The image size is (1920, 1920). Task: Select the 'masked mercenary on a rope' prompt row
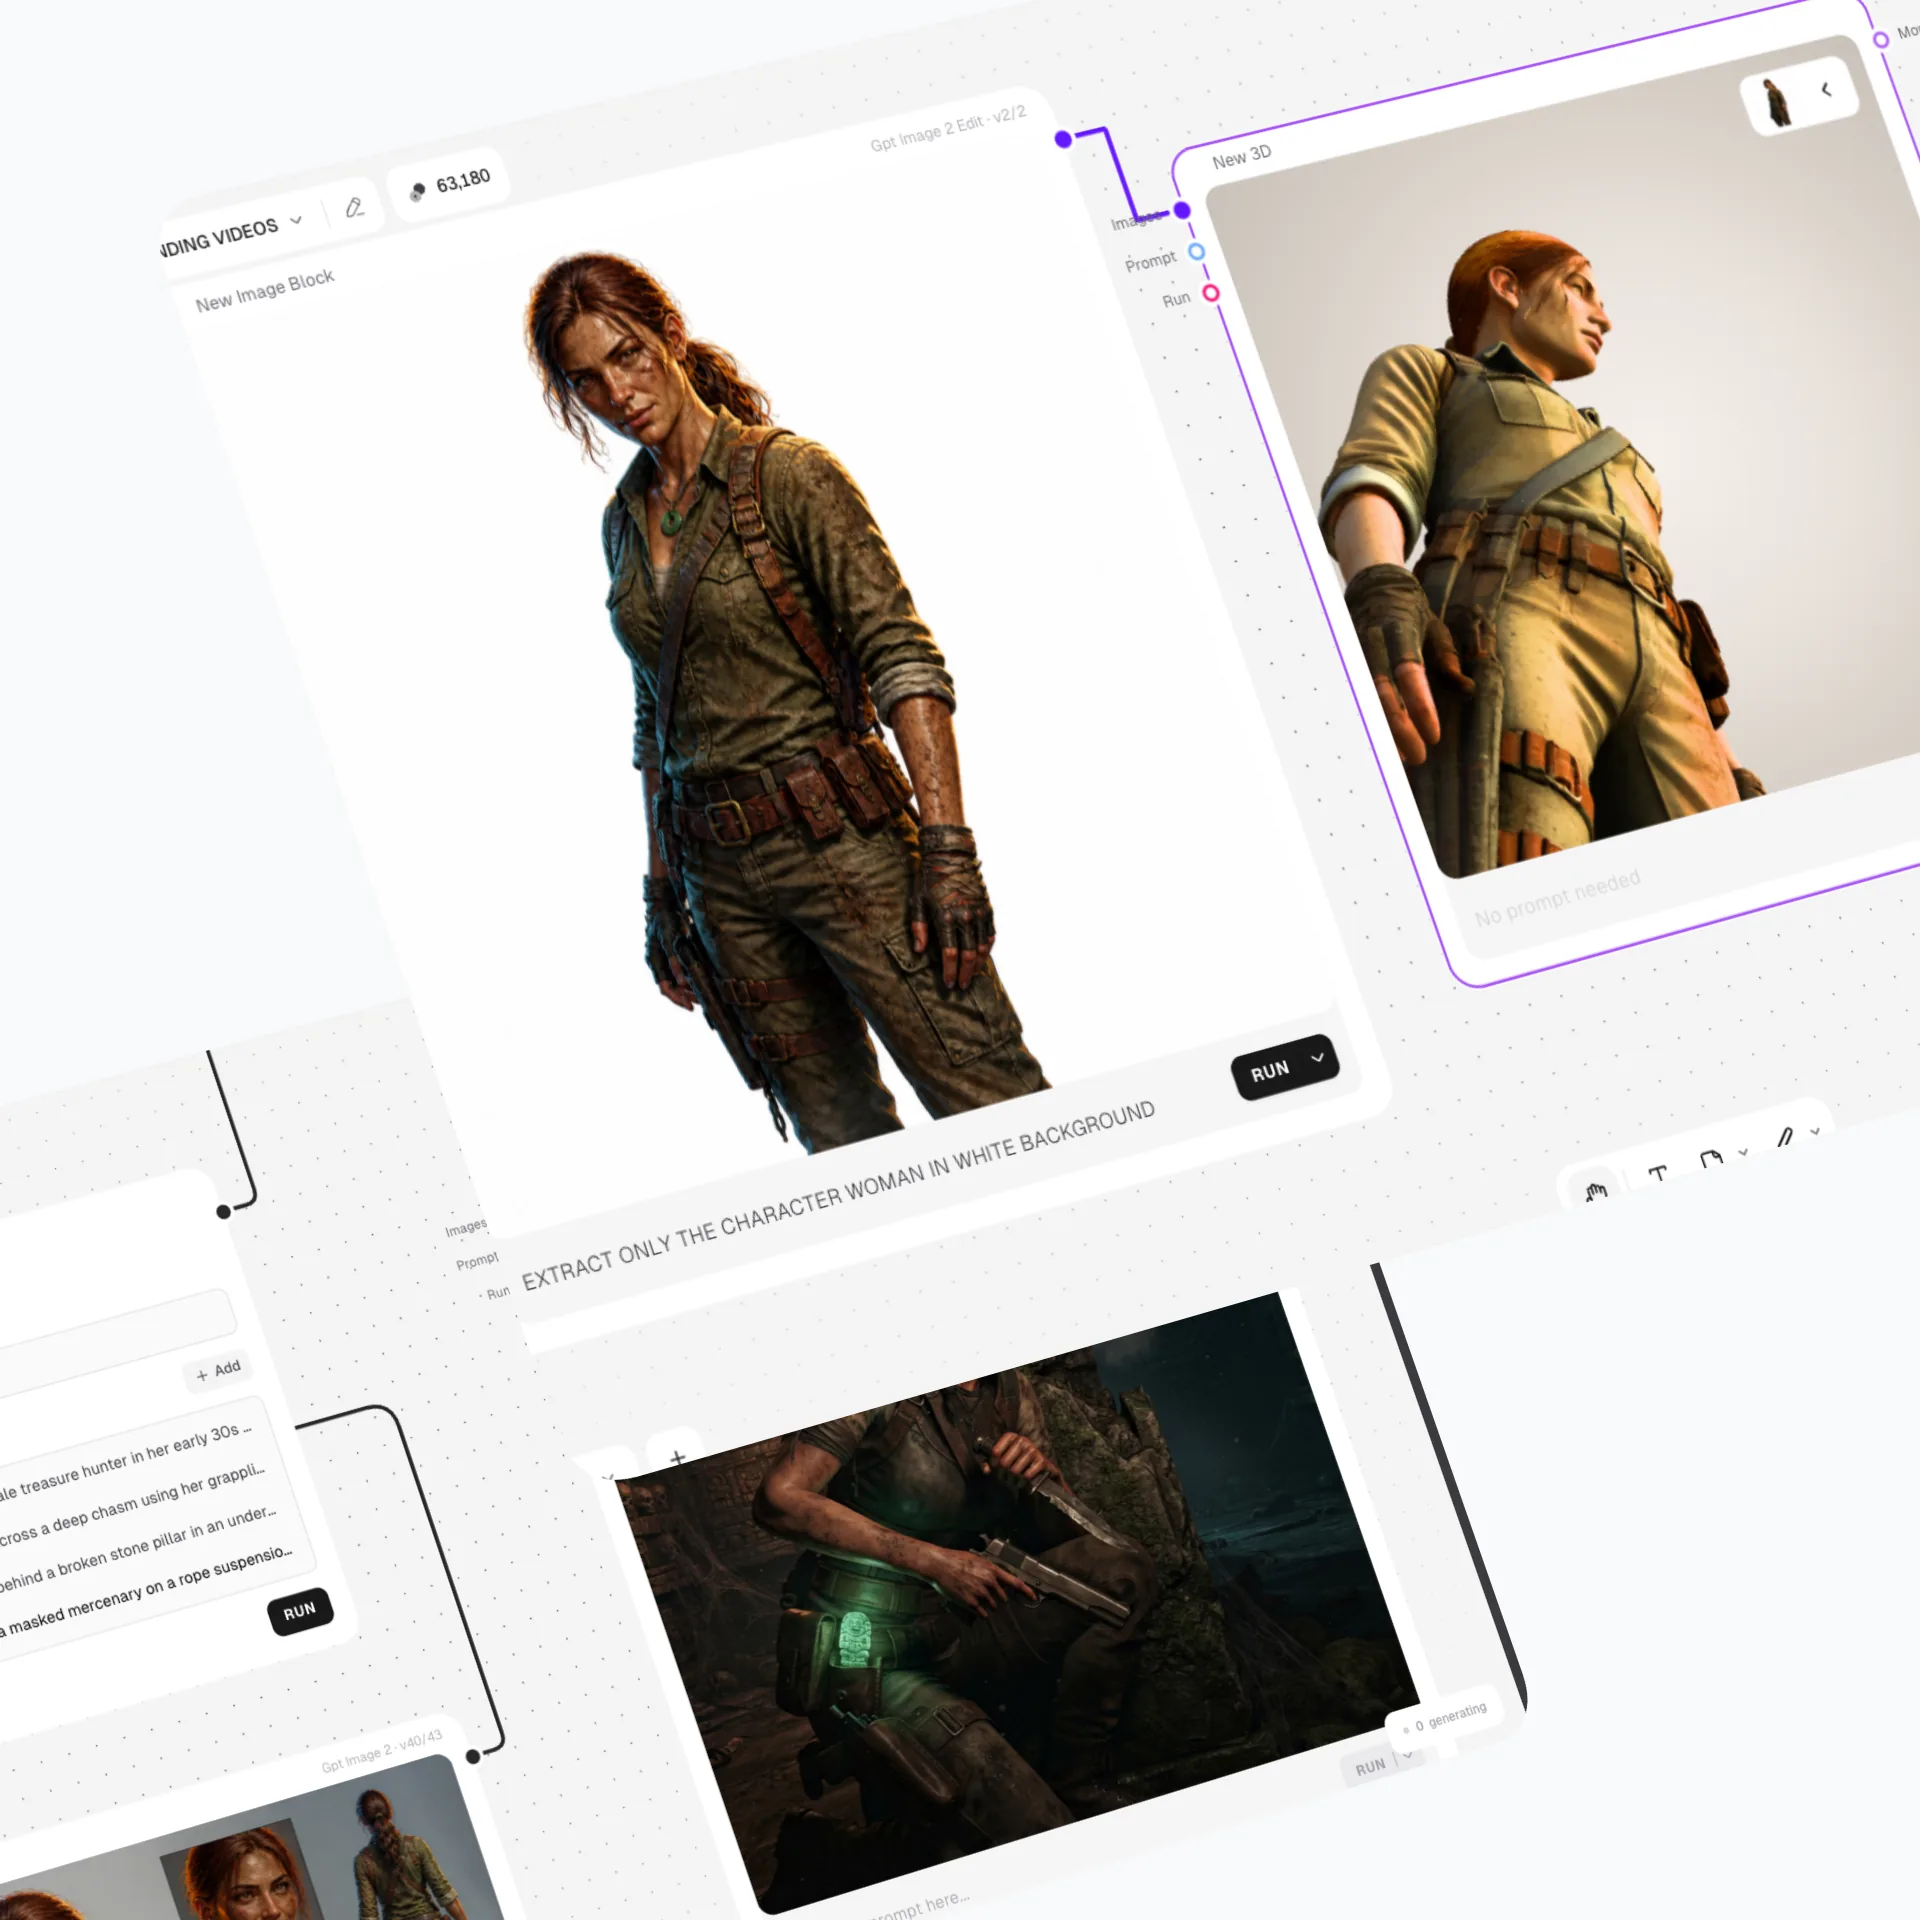point(145,1591)
